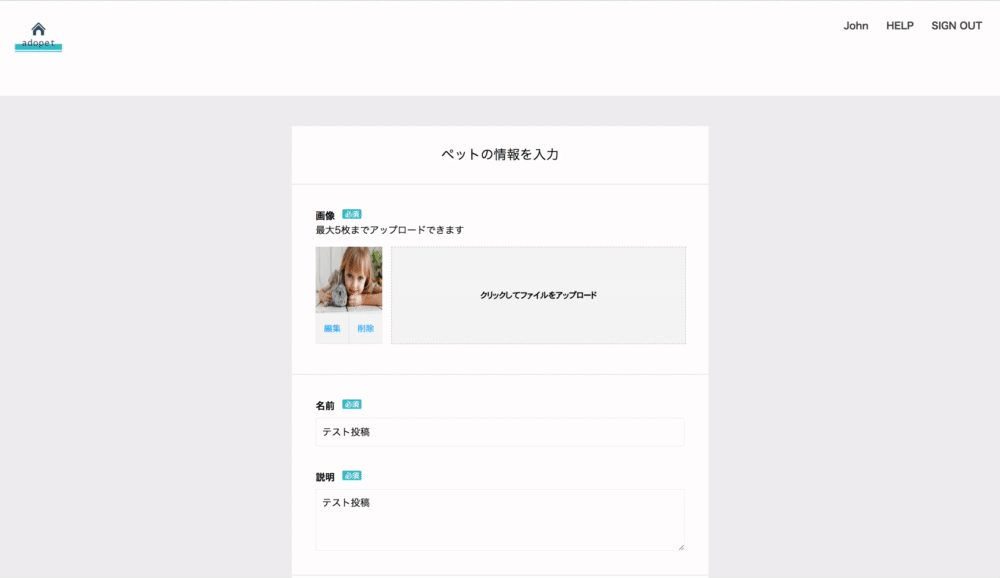Open the HELP page from the navigation bar

coord(899,25)
